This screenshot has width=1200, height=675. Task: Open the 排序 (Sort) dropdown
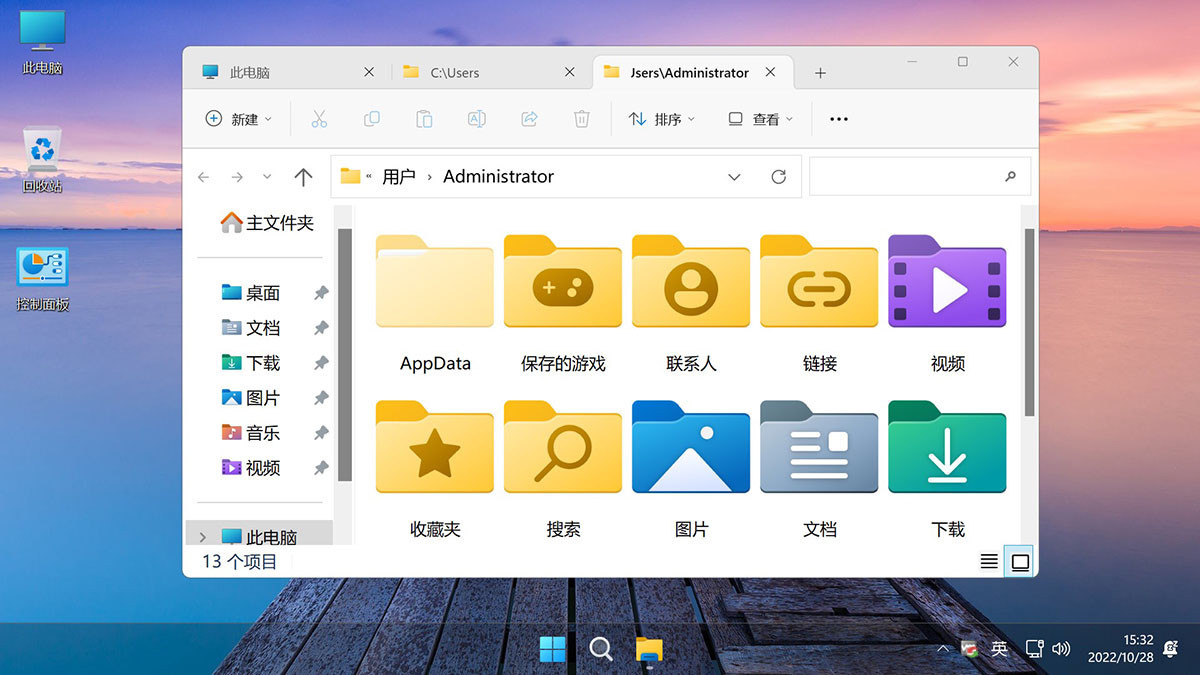point(662,118)
